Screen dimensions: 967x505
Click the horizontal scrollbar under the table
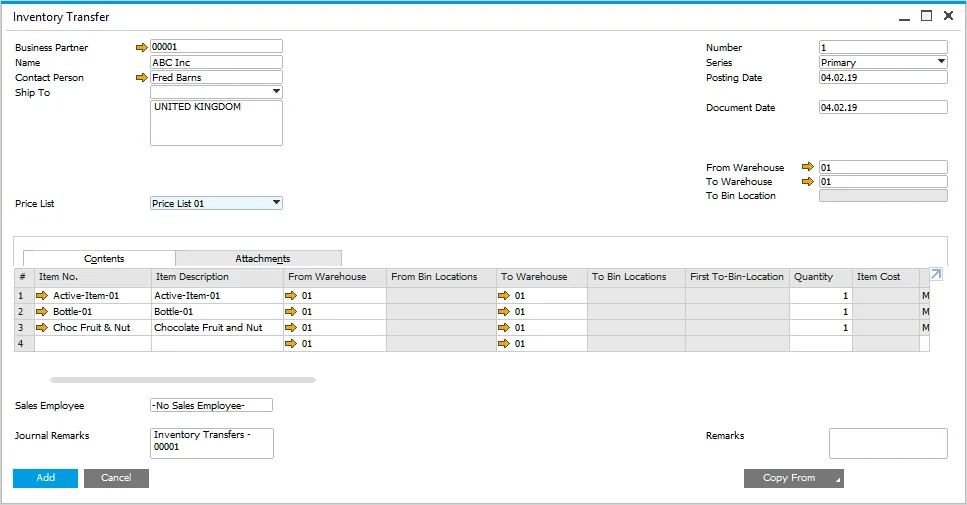click(x=182, y=380)
